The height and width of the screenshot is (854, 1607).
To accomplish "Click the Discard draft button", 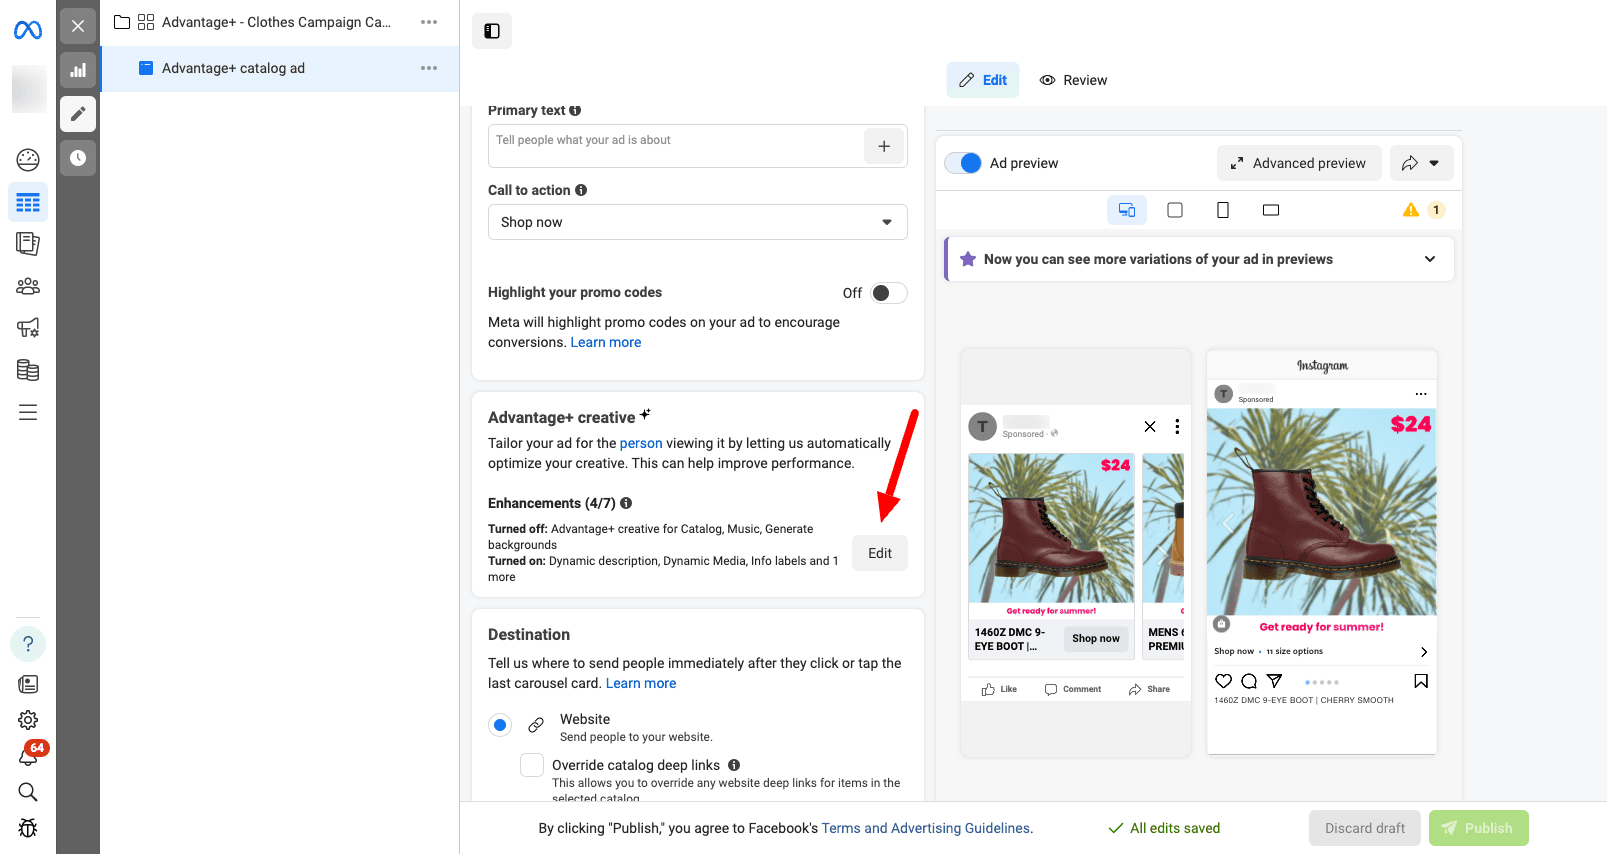I will point(1365,828).
